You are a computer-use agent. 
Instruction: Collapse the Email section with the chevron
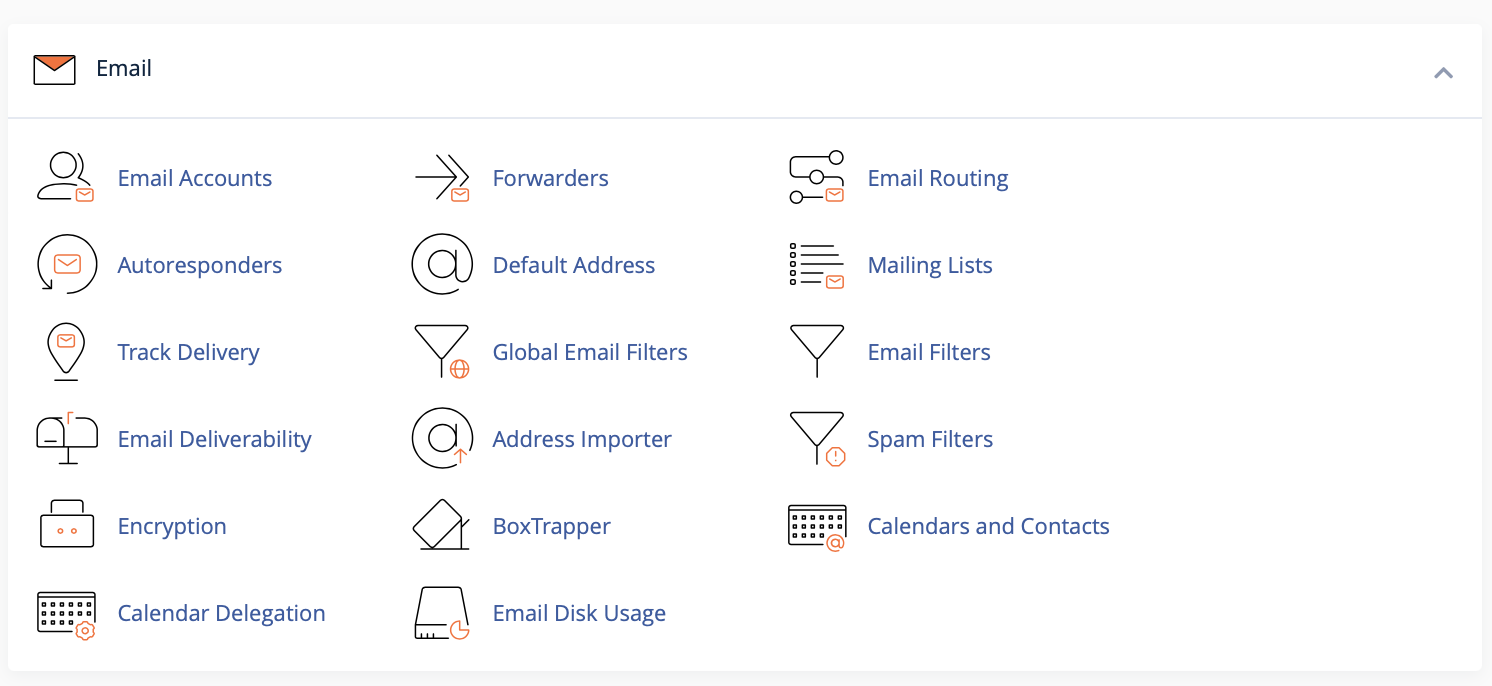tap(1443, 73)
